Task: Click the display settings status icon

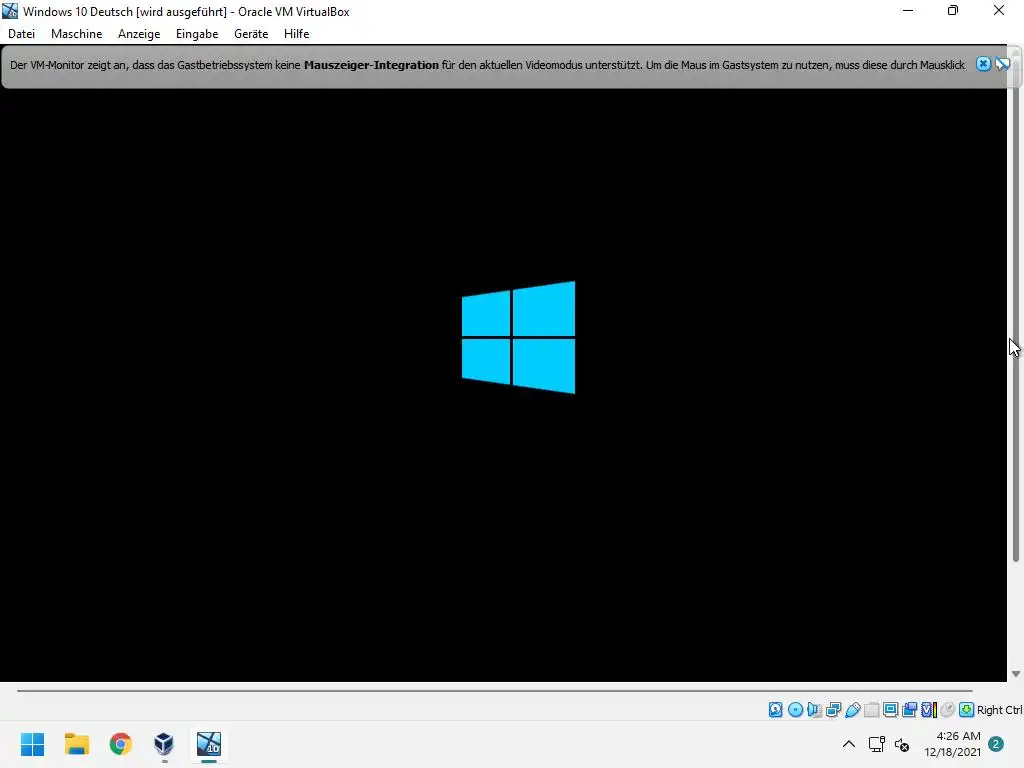Action: pos(890,710)
